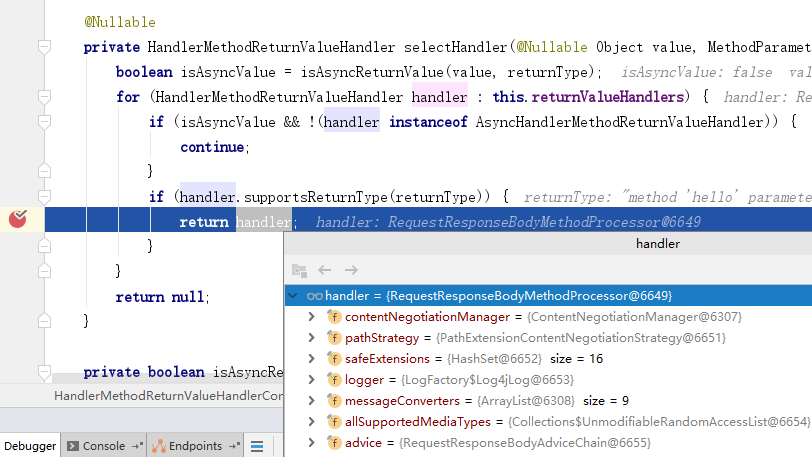The width and height of the screenshot is (812, 457).
Task: Click the forward arrow in handler popup
Action: tap(351, 270)
